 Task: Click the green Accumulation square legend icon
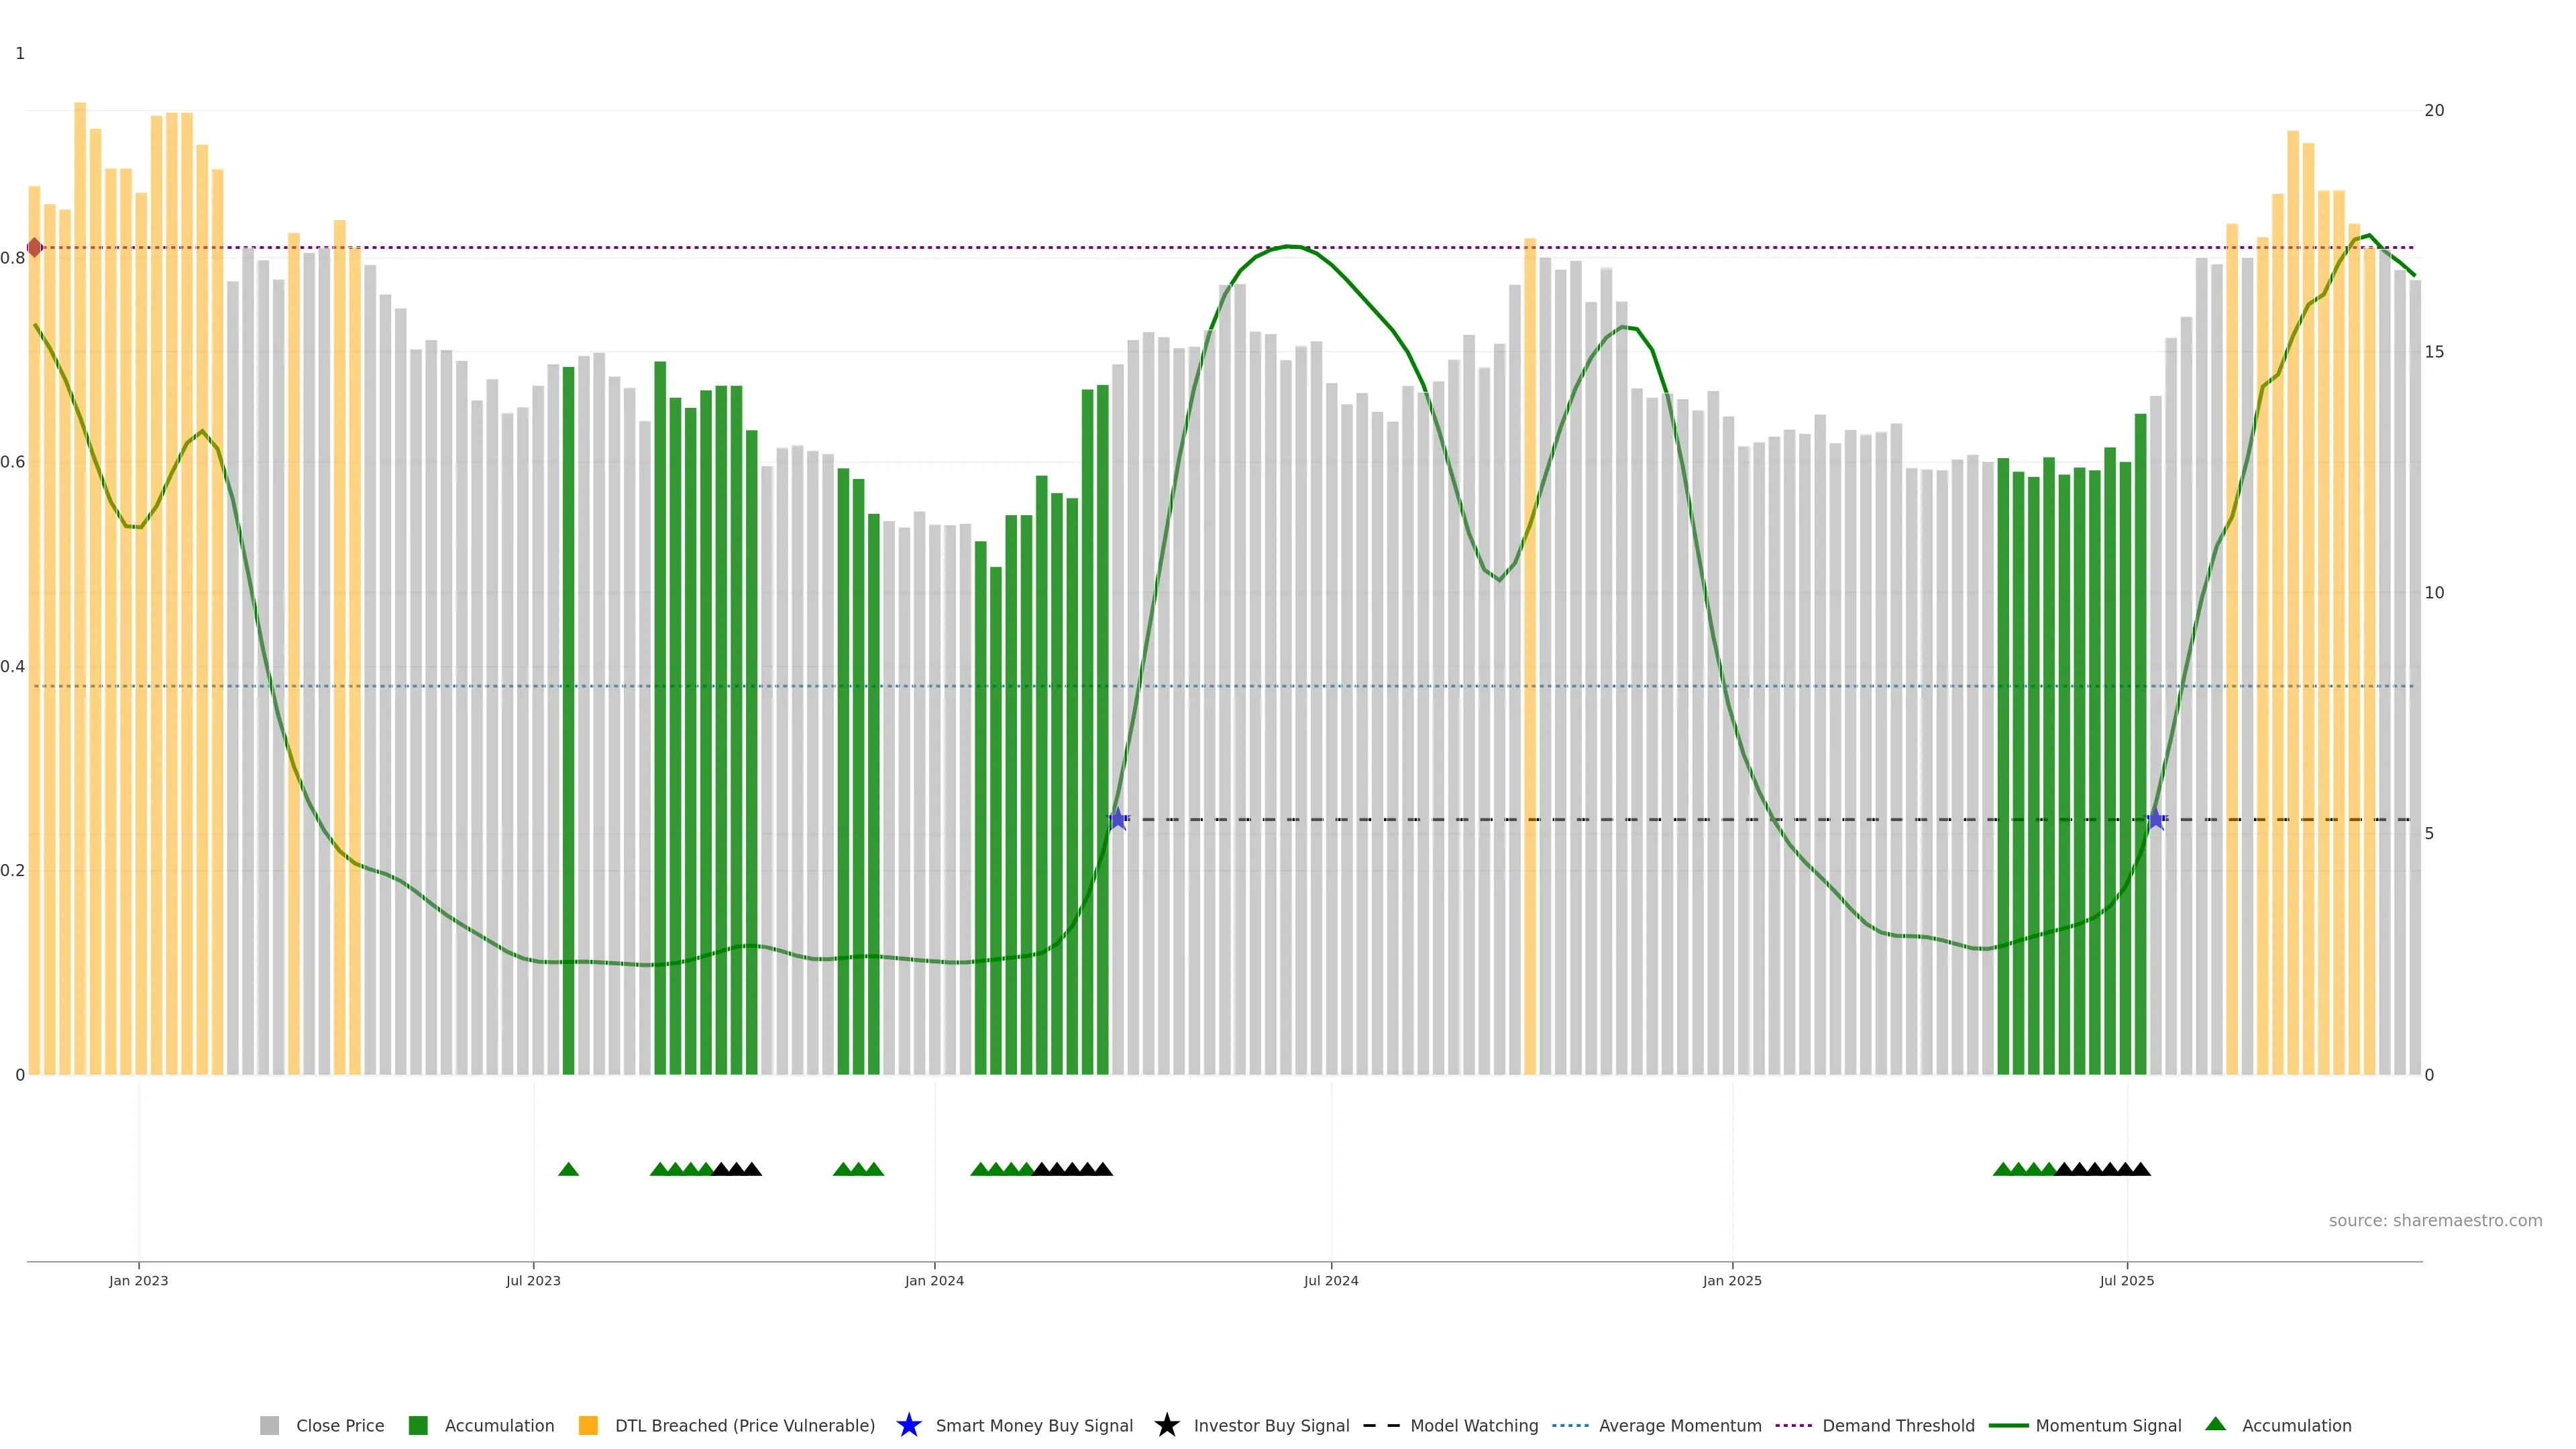point(418,1425)
